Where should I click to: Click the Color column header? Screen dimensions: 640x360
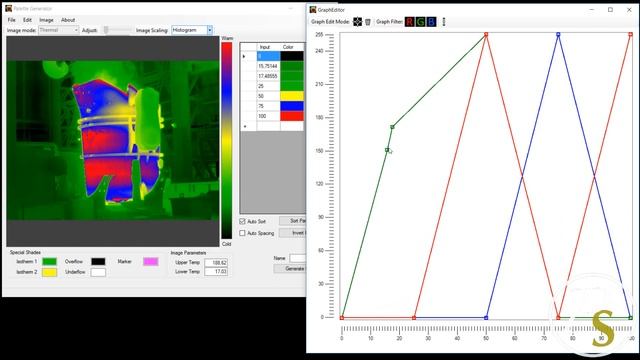click(x=292, y=47)
